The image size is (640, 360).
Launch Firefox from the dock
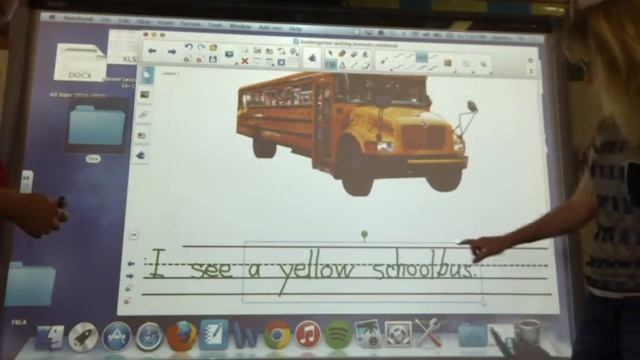pos(181,336)
